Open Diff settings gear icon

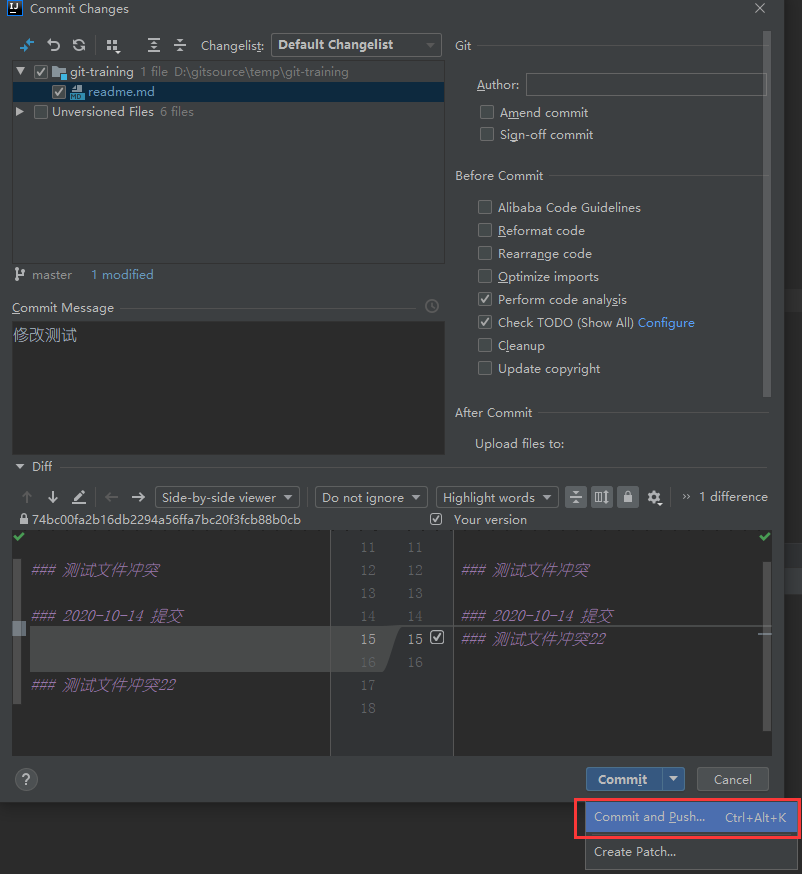(654, 497)
